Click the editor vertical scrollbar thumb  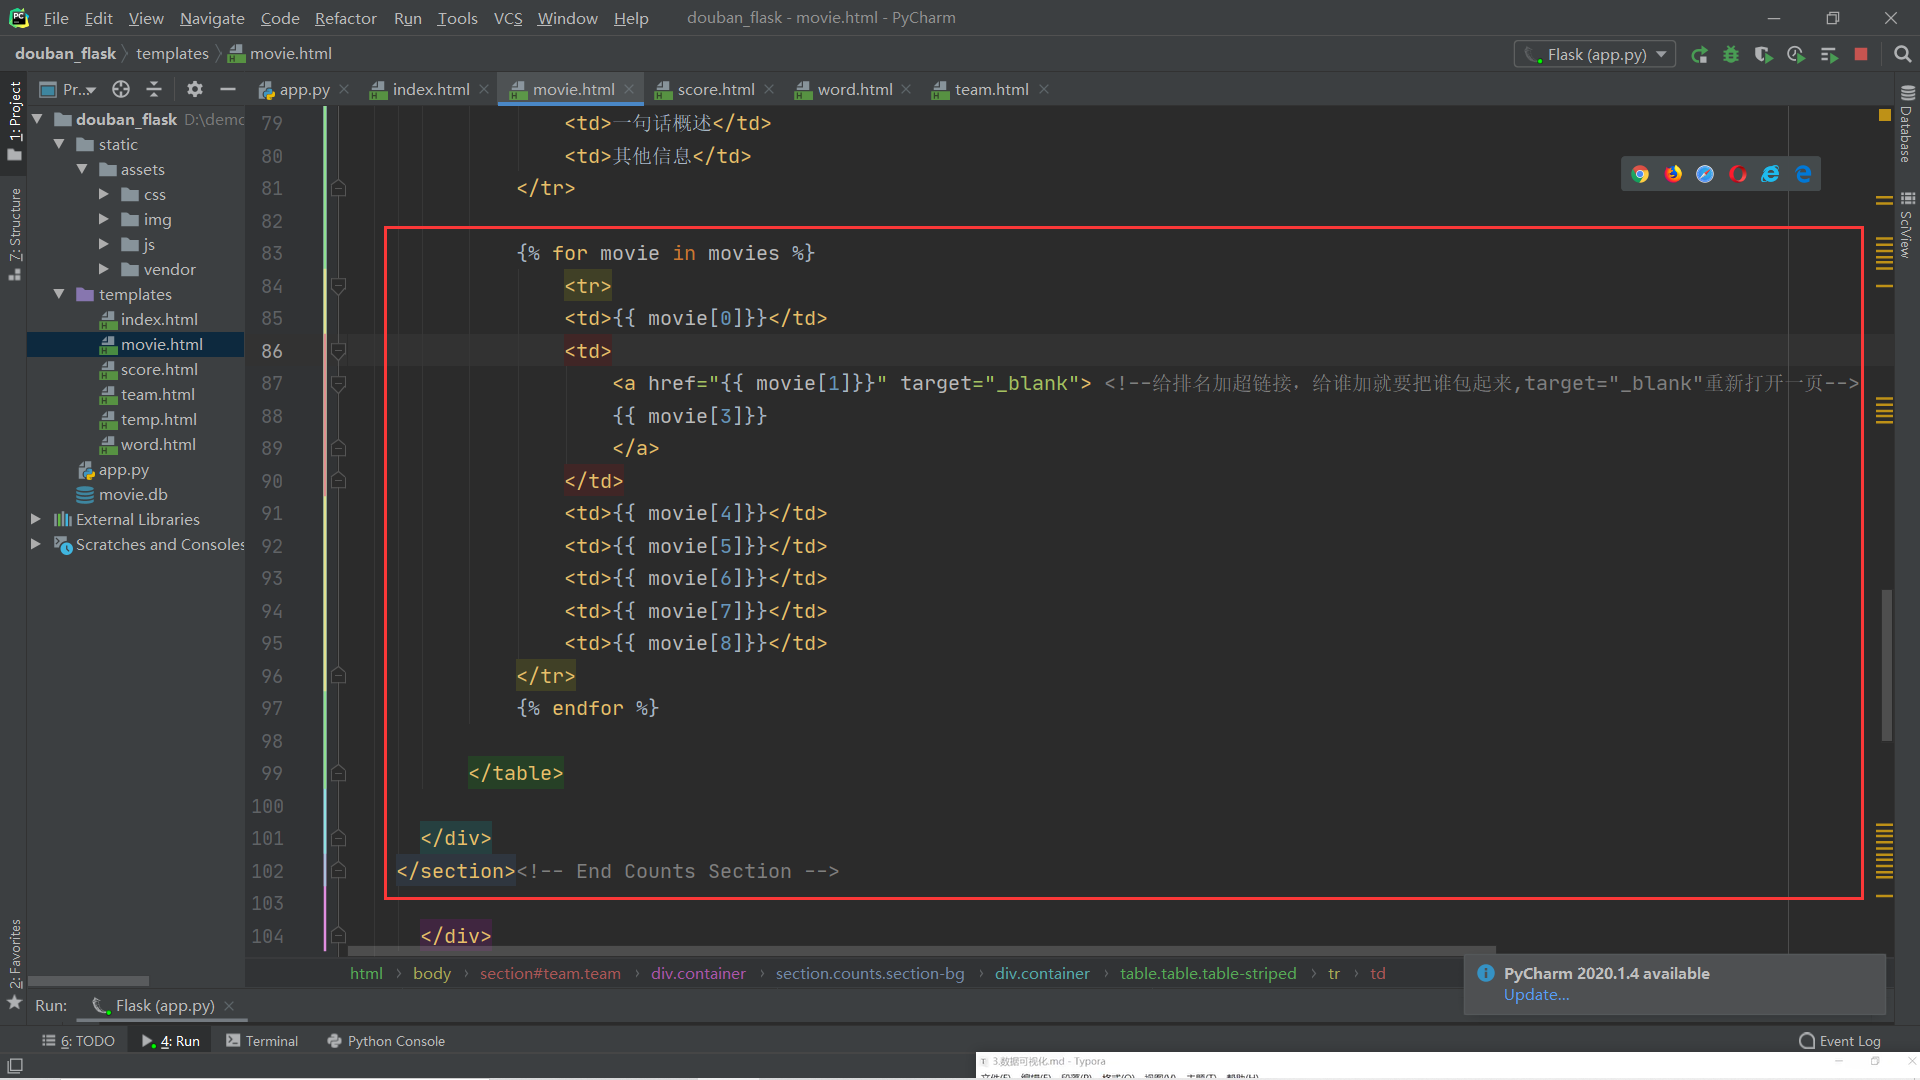1886,665
